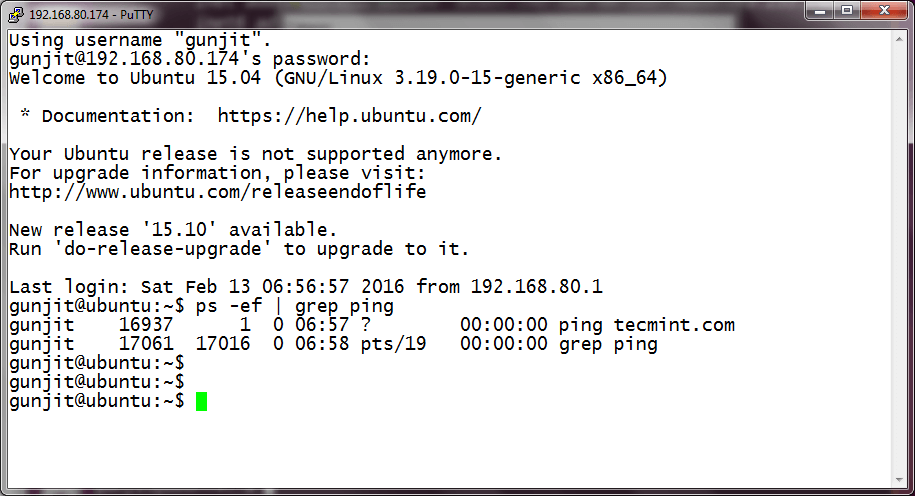Click the 'ping tecmint.com' process entry
The height and width of the screenshot is (496, 915).
point(646,325)
